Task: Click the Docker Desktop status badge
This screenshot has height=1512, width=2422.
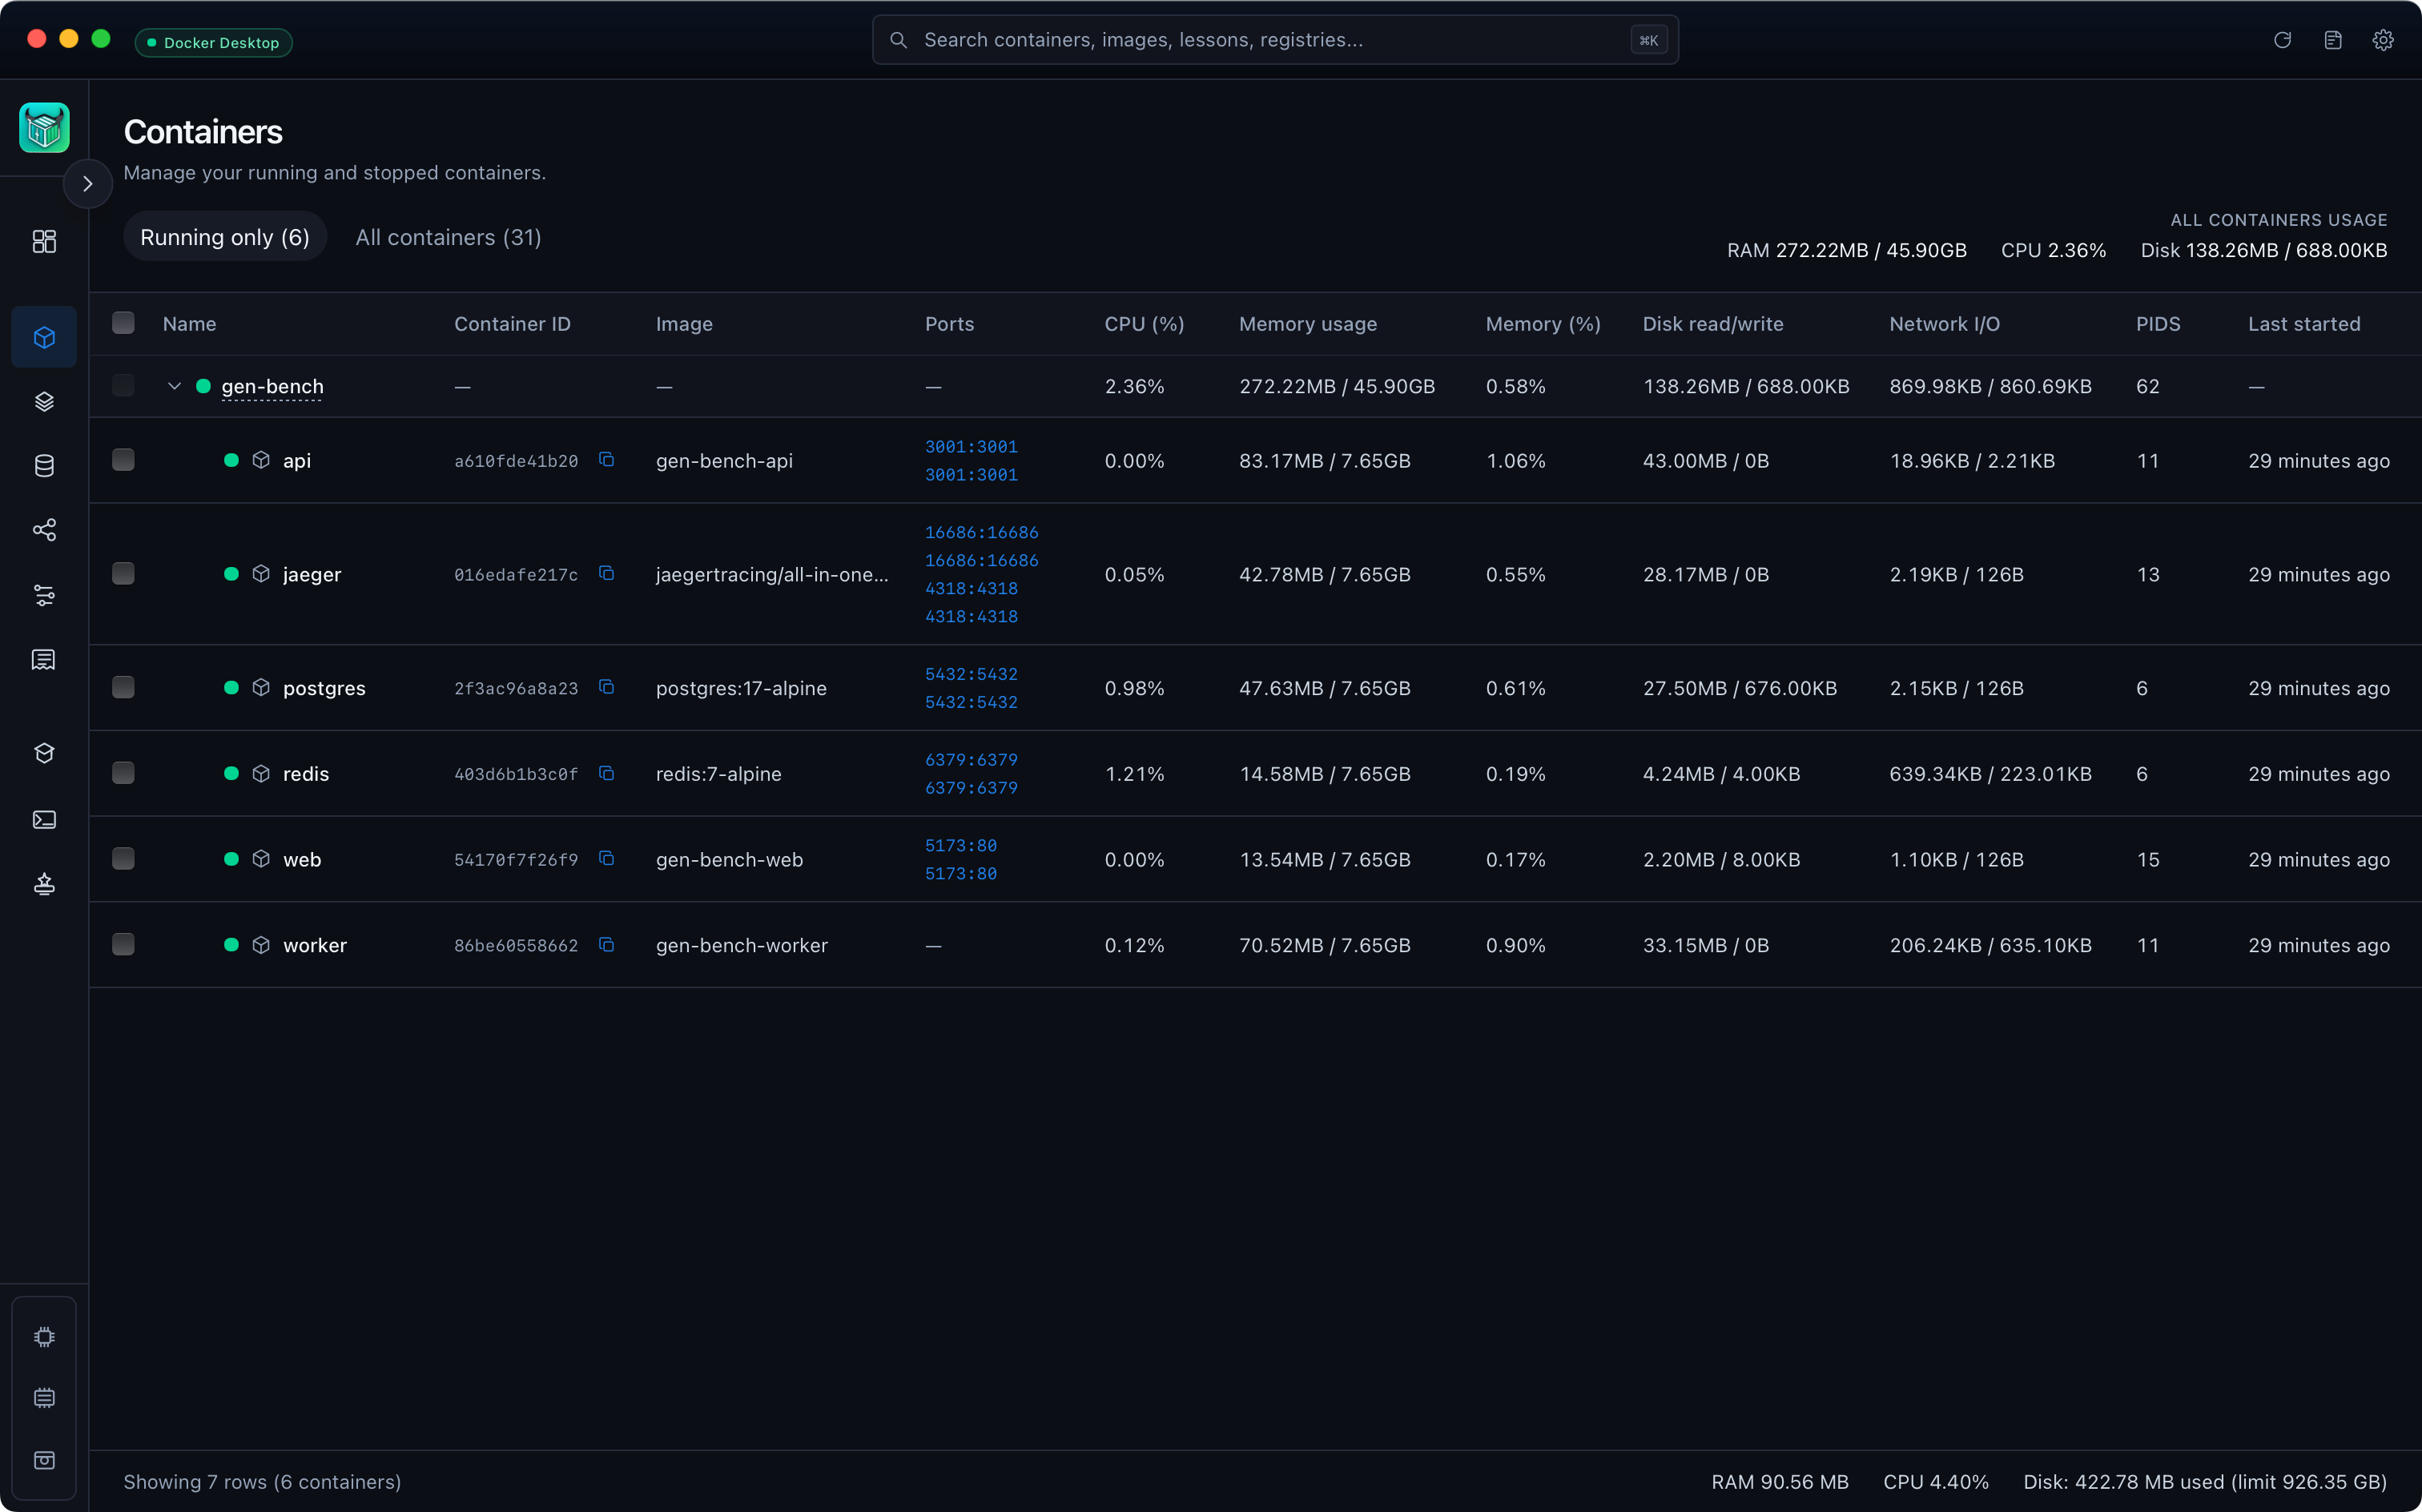Action: coord(213,43)
